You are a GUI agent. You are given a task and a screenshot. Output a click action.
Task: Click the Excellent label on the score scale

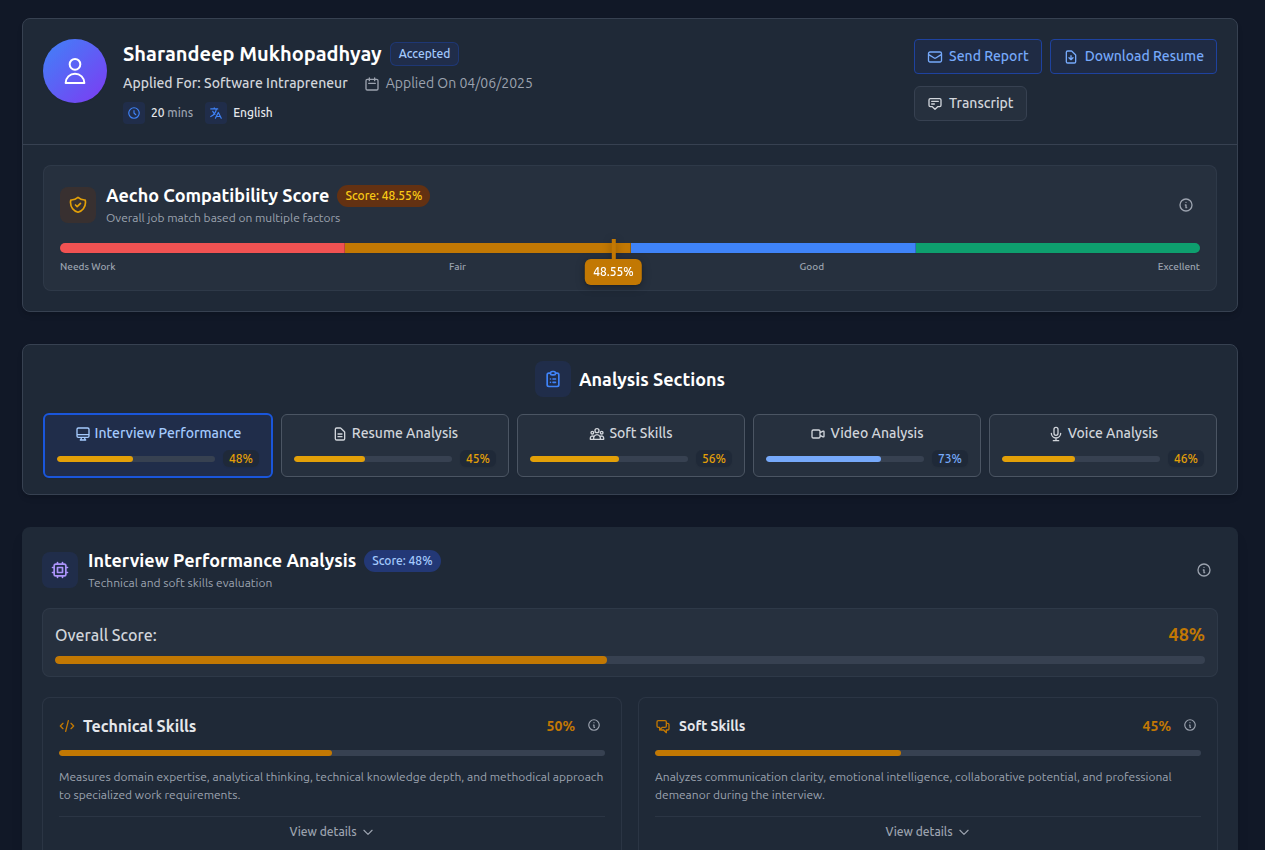point(1179,267)
